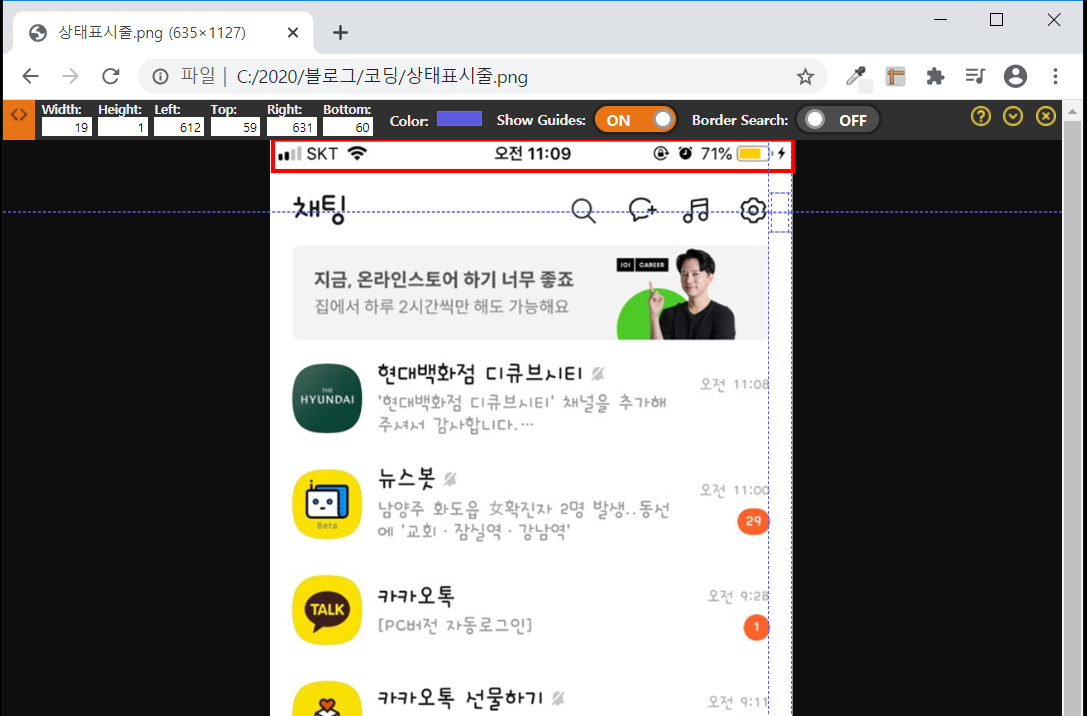The image size is (1087, 716).
Task: Click the new chat bubble icon
Action: click(x=642, y=209)
